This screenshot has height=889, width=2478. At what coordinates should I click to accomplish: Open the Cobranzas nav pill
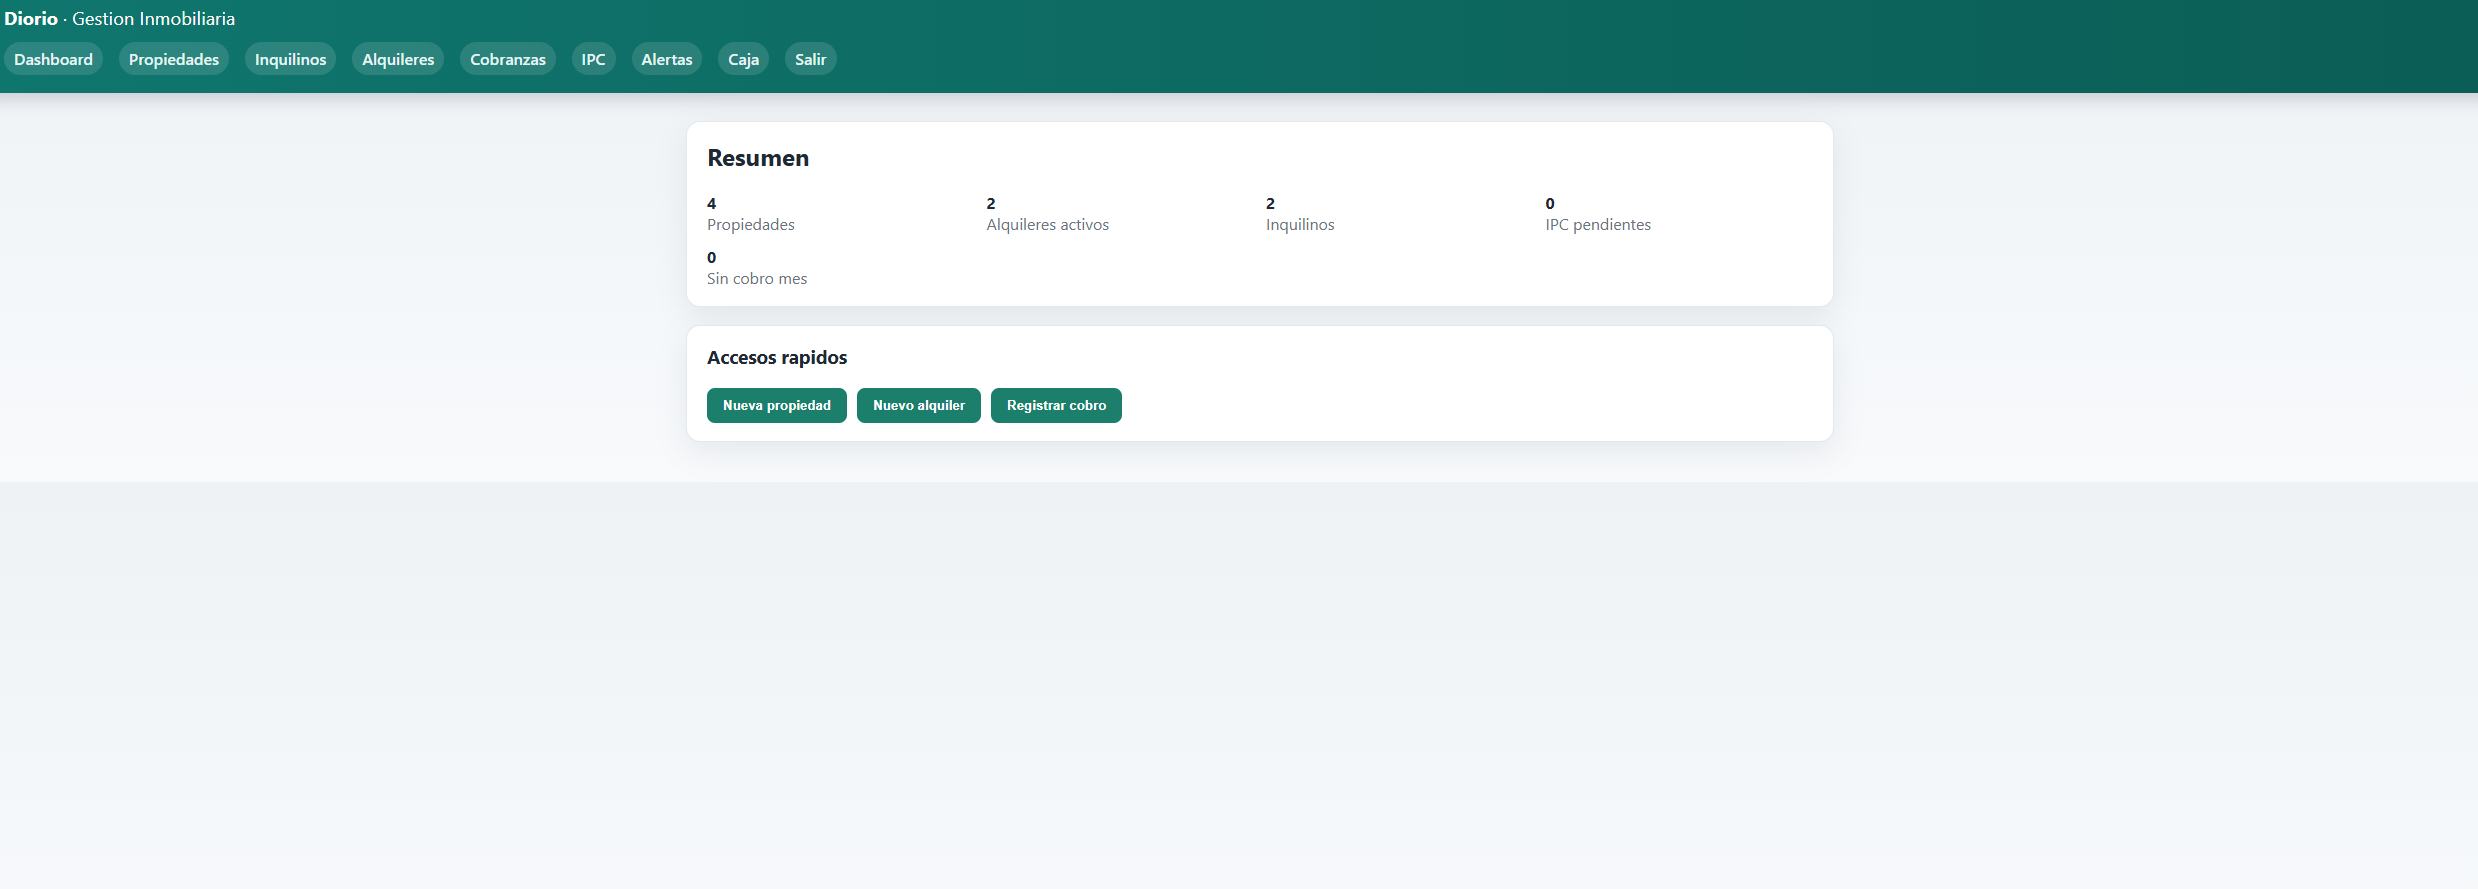[508, 59]
